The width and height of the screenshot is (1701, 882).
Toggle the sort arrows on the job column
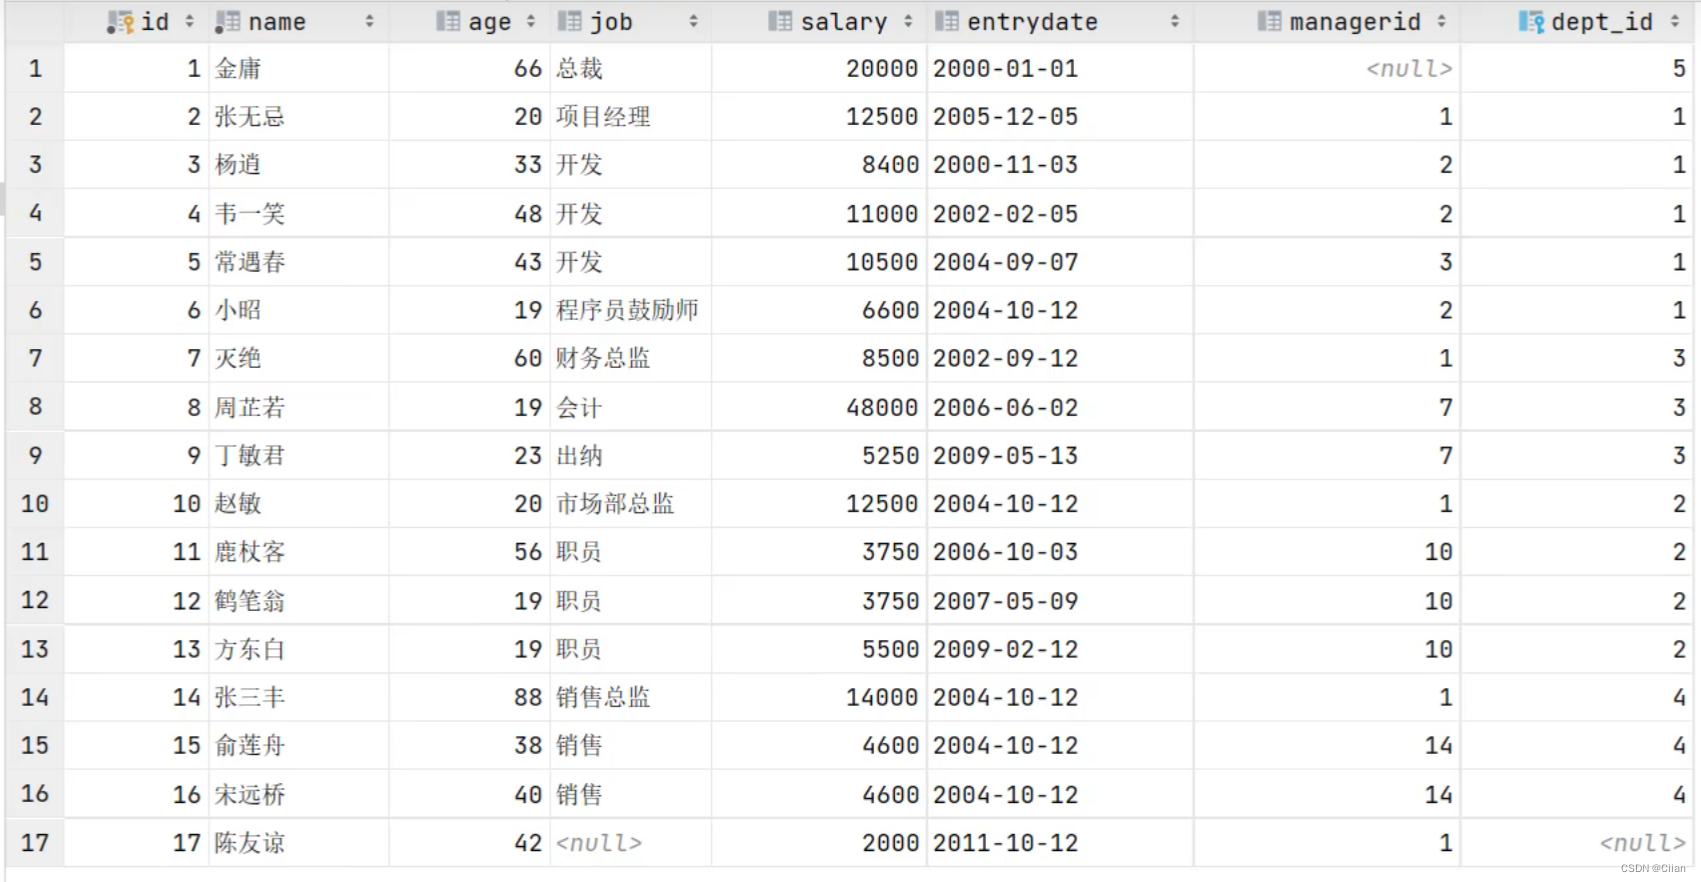(693, 21)
